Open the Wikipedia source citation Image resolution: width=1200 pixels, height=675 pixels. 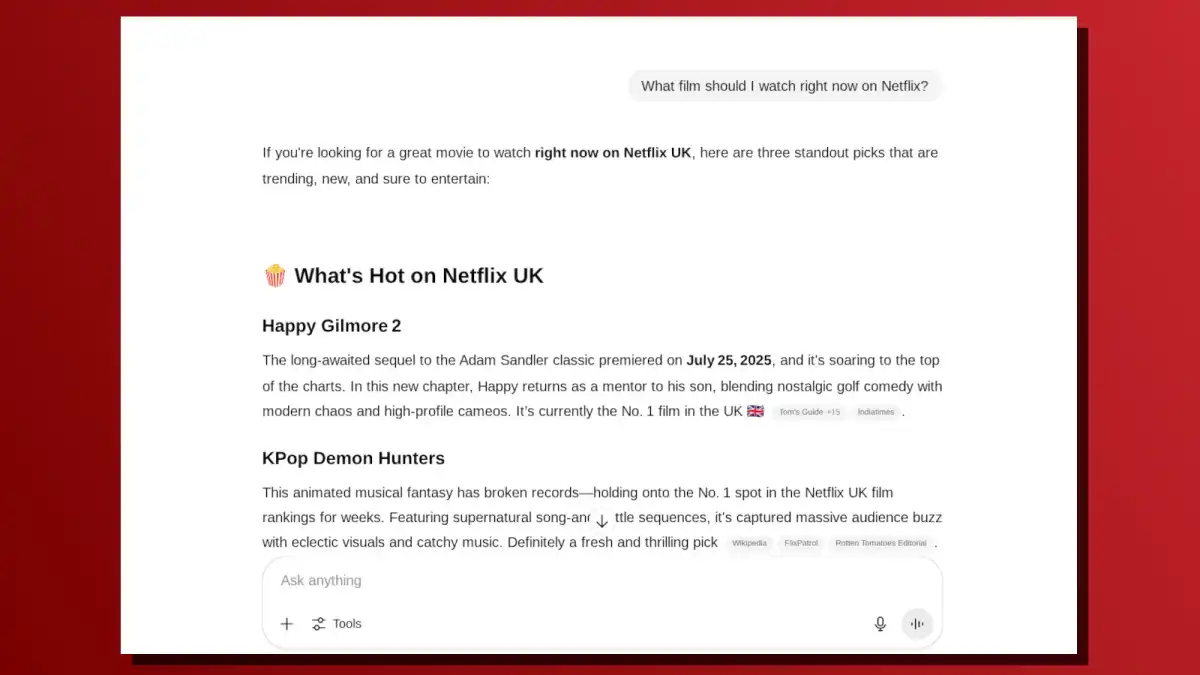pos(749,543)
